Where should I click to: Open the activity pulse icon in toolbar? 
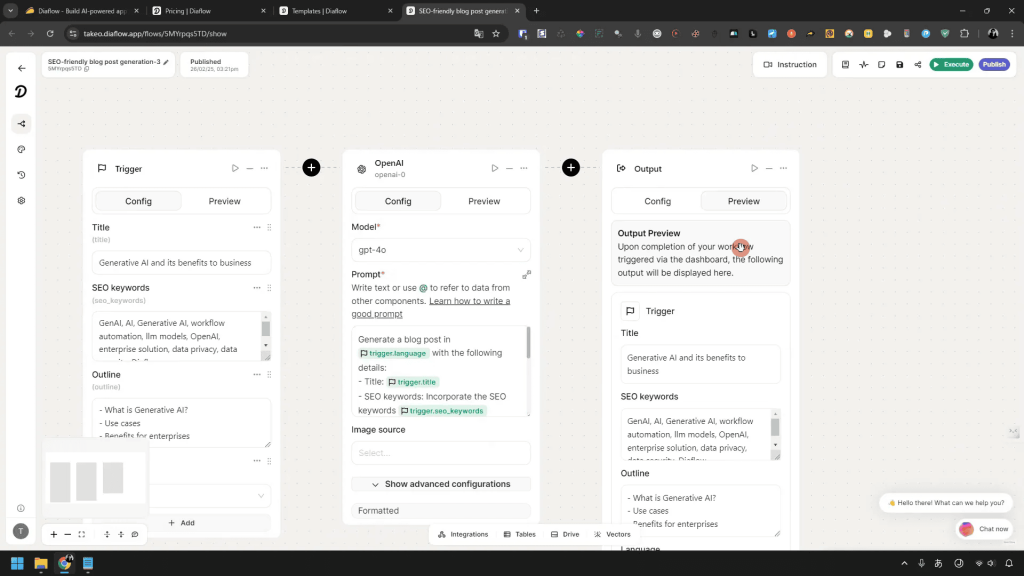[x=863, y=65]
